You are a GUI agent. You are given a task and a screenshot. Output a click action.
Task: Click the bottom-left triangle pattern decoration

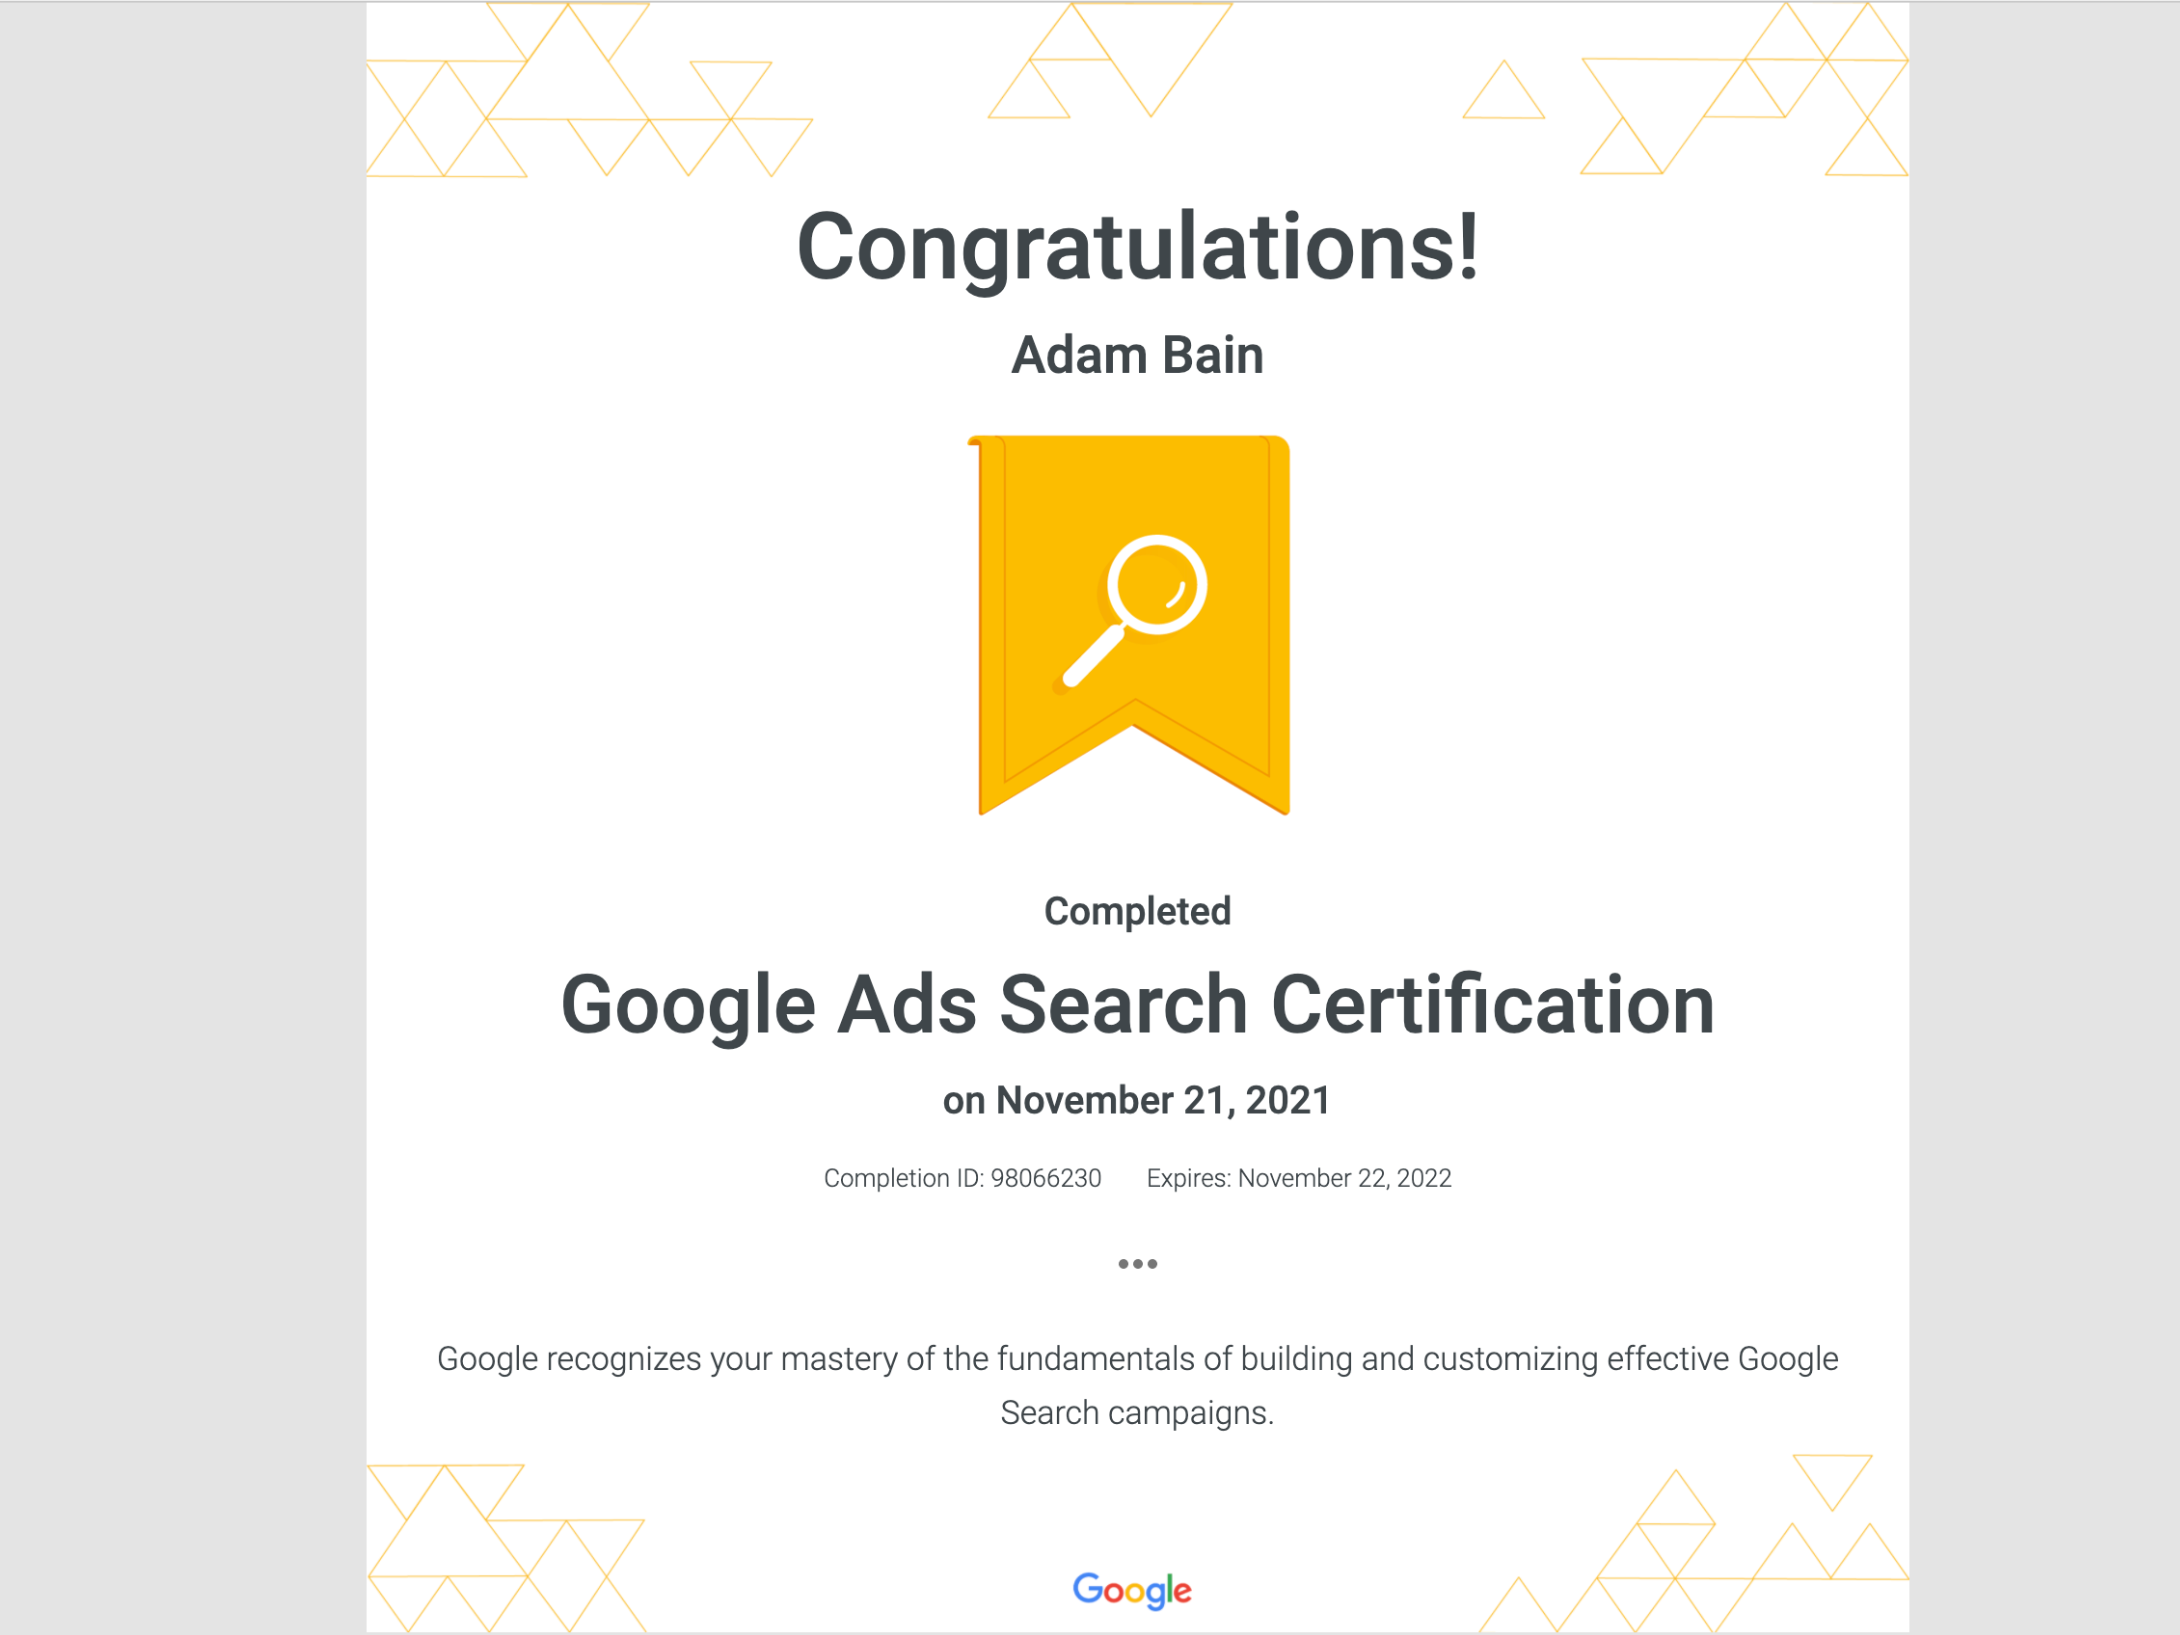click(x=506, y=1548)
